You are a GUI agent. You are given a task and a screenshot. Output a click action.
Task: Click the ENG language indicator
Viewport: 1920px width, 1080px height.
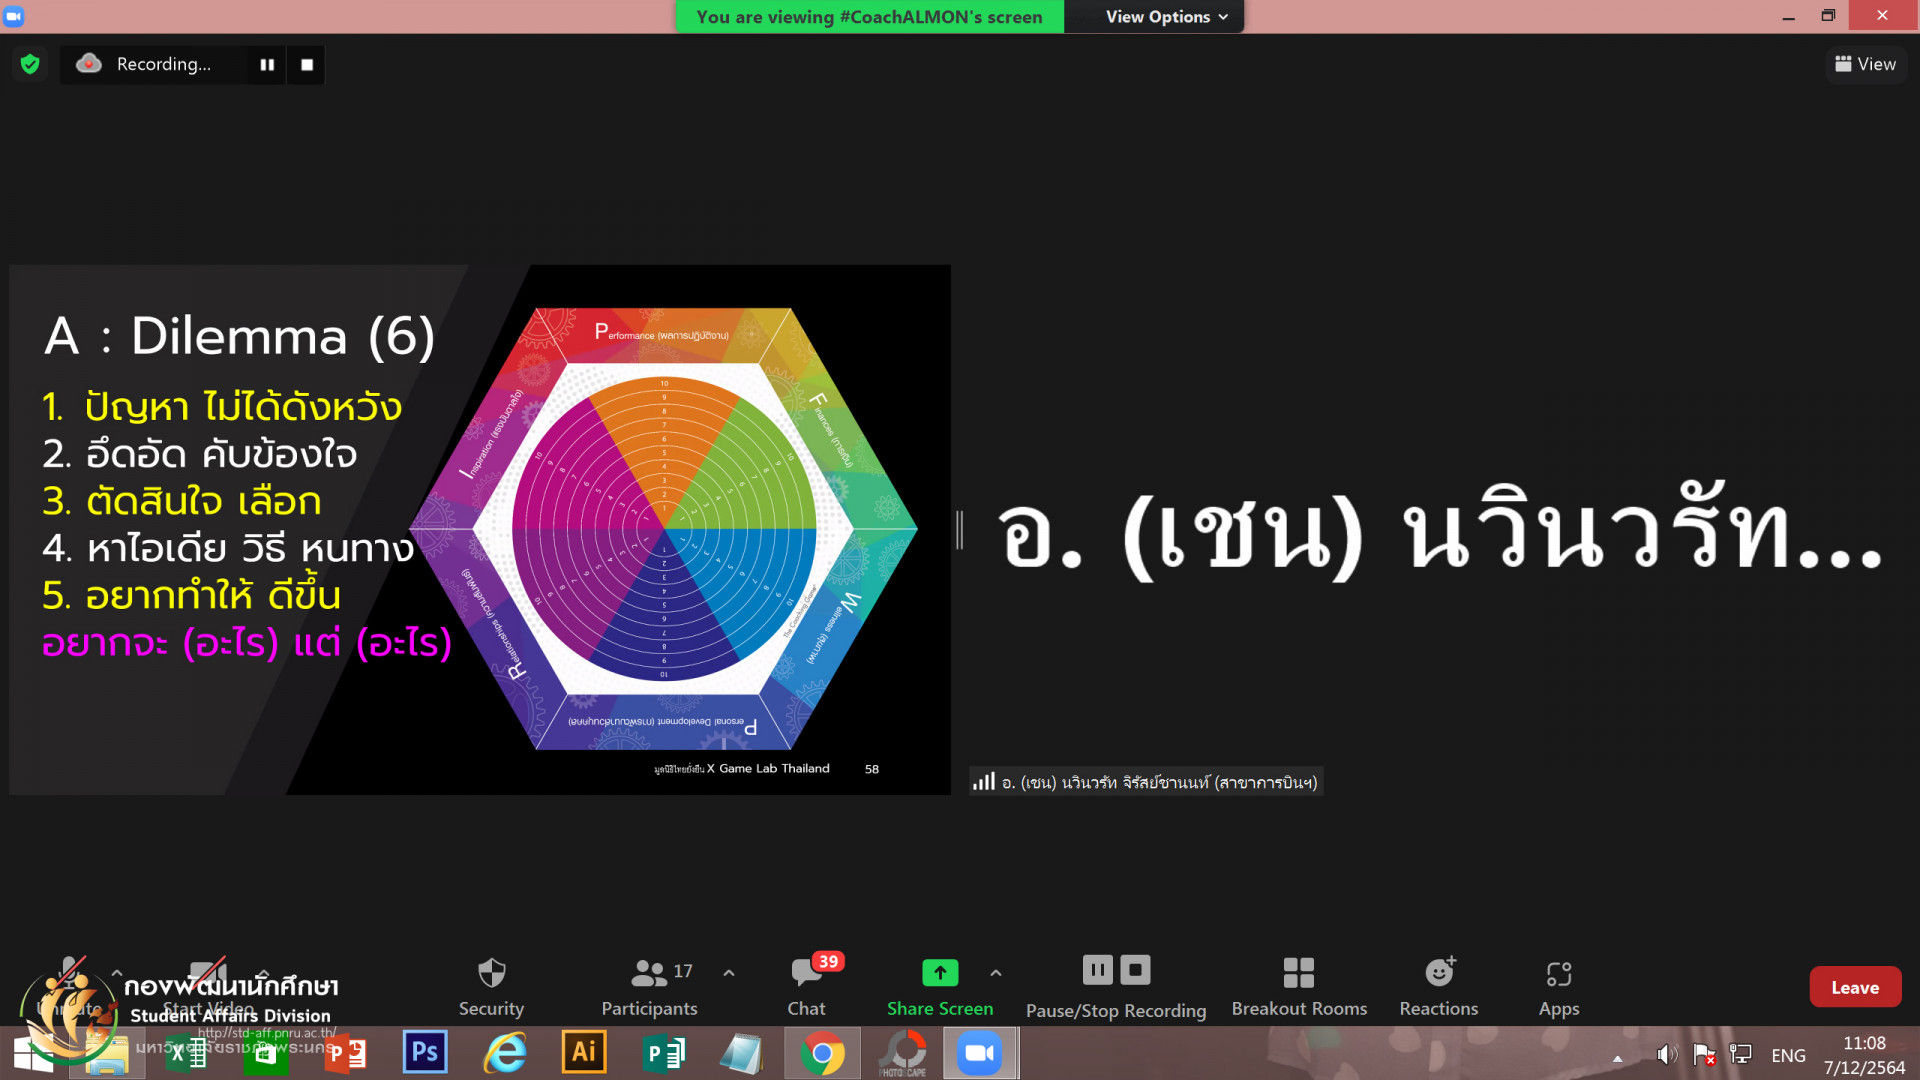pyautogui.click(x=1788, y=1055)
